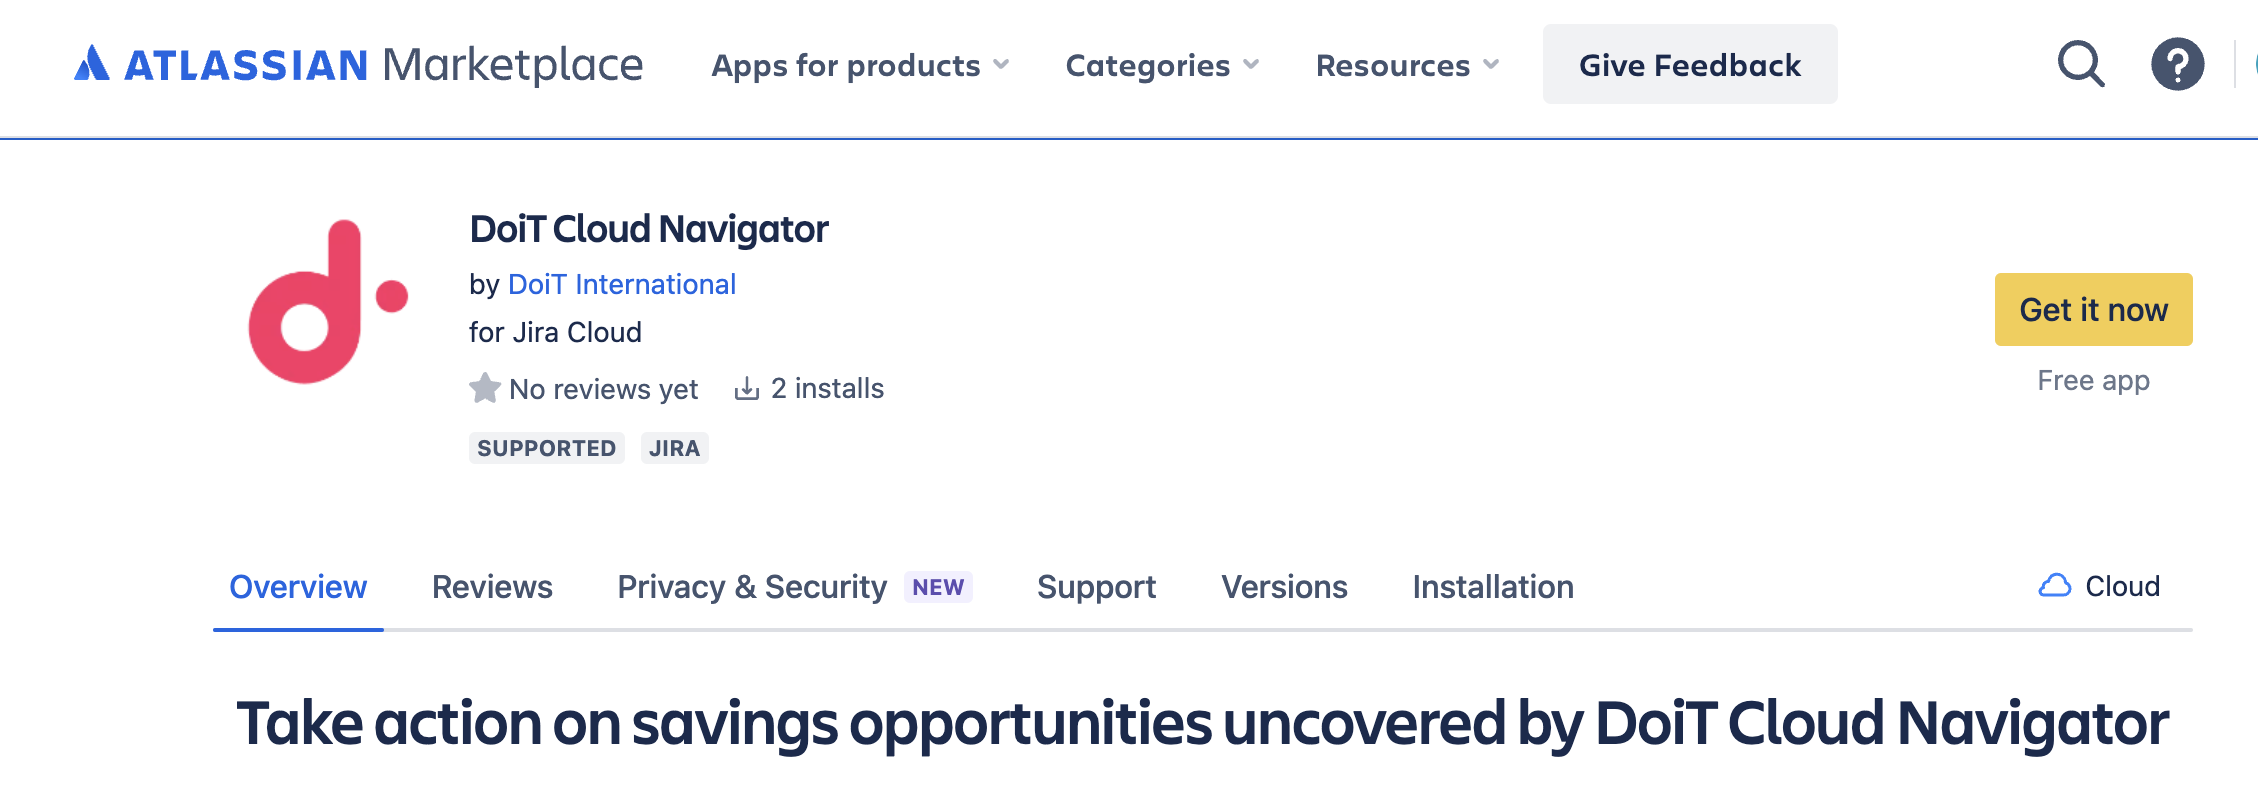This screenshot has height=806, width=2258.
Task: Open help via the question mark icon
Action: pos(2178,64)
